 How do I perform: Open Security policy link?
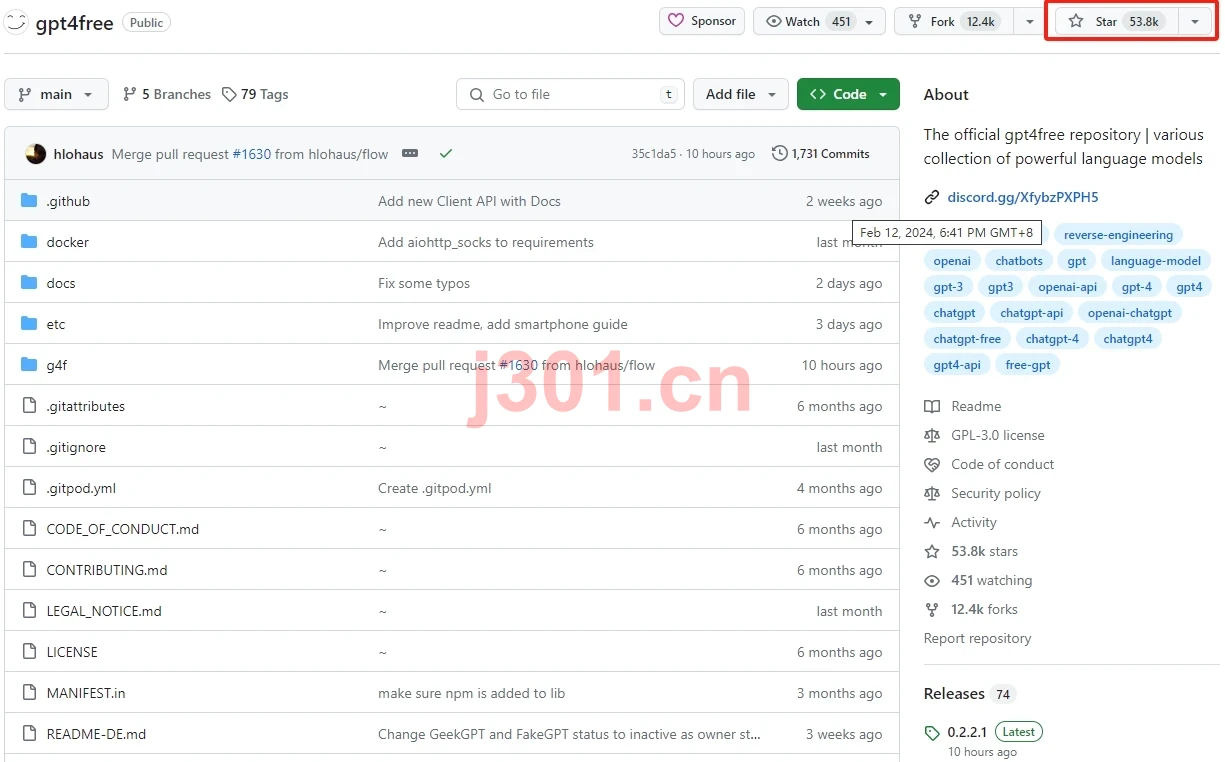(x=995, y=493)
